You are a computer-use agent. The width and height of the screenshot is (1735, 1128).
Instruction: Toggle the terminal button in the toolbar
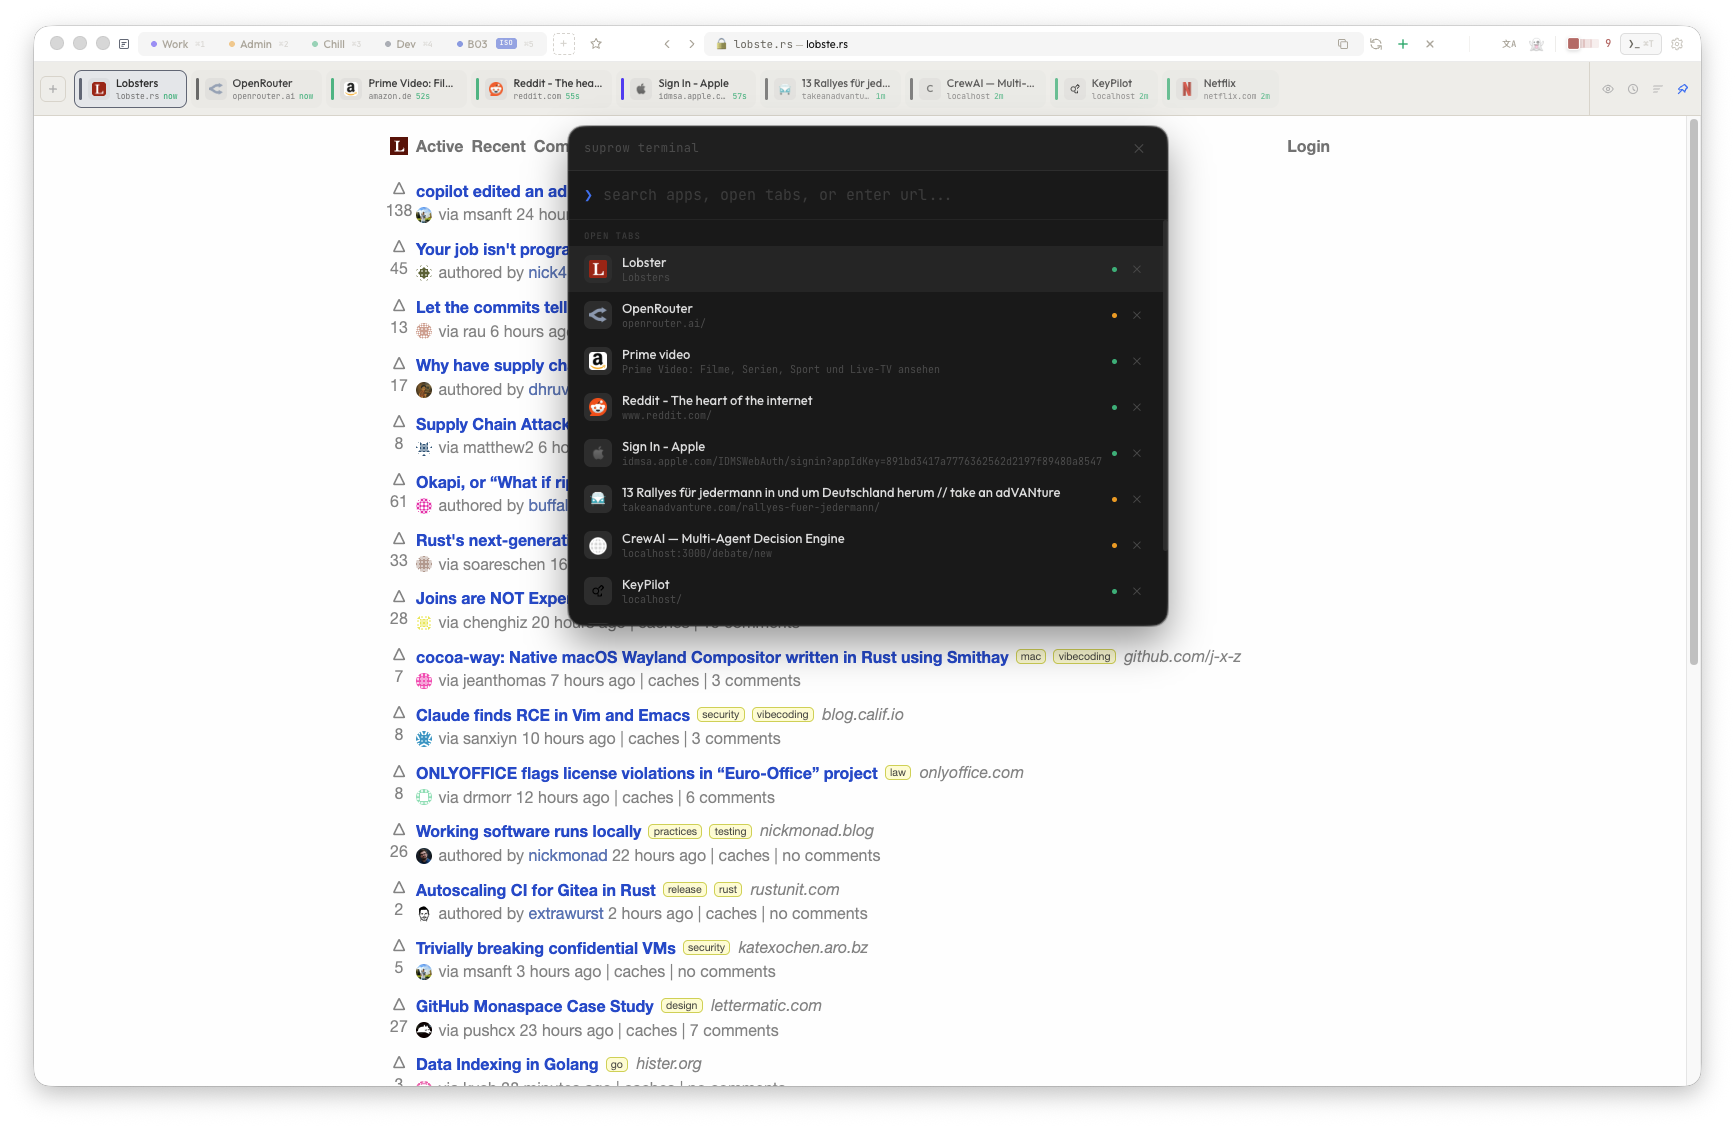pos(1639,44)
